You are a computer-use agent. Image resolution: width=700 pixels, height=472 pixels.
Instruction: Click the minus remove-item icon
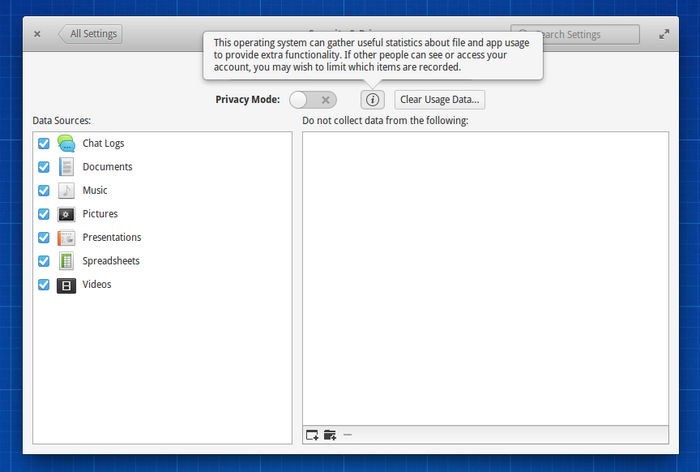[347, 435]
